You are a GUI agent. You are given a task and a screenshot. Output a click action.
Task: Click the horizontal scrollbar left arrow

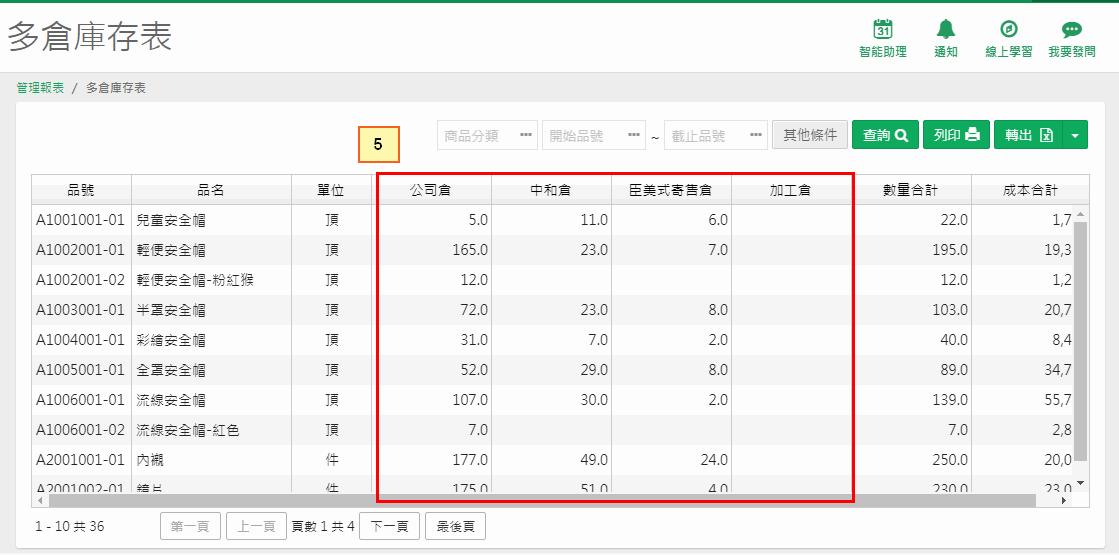pos(39,501)
